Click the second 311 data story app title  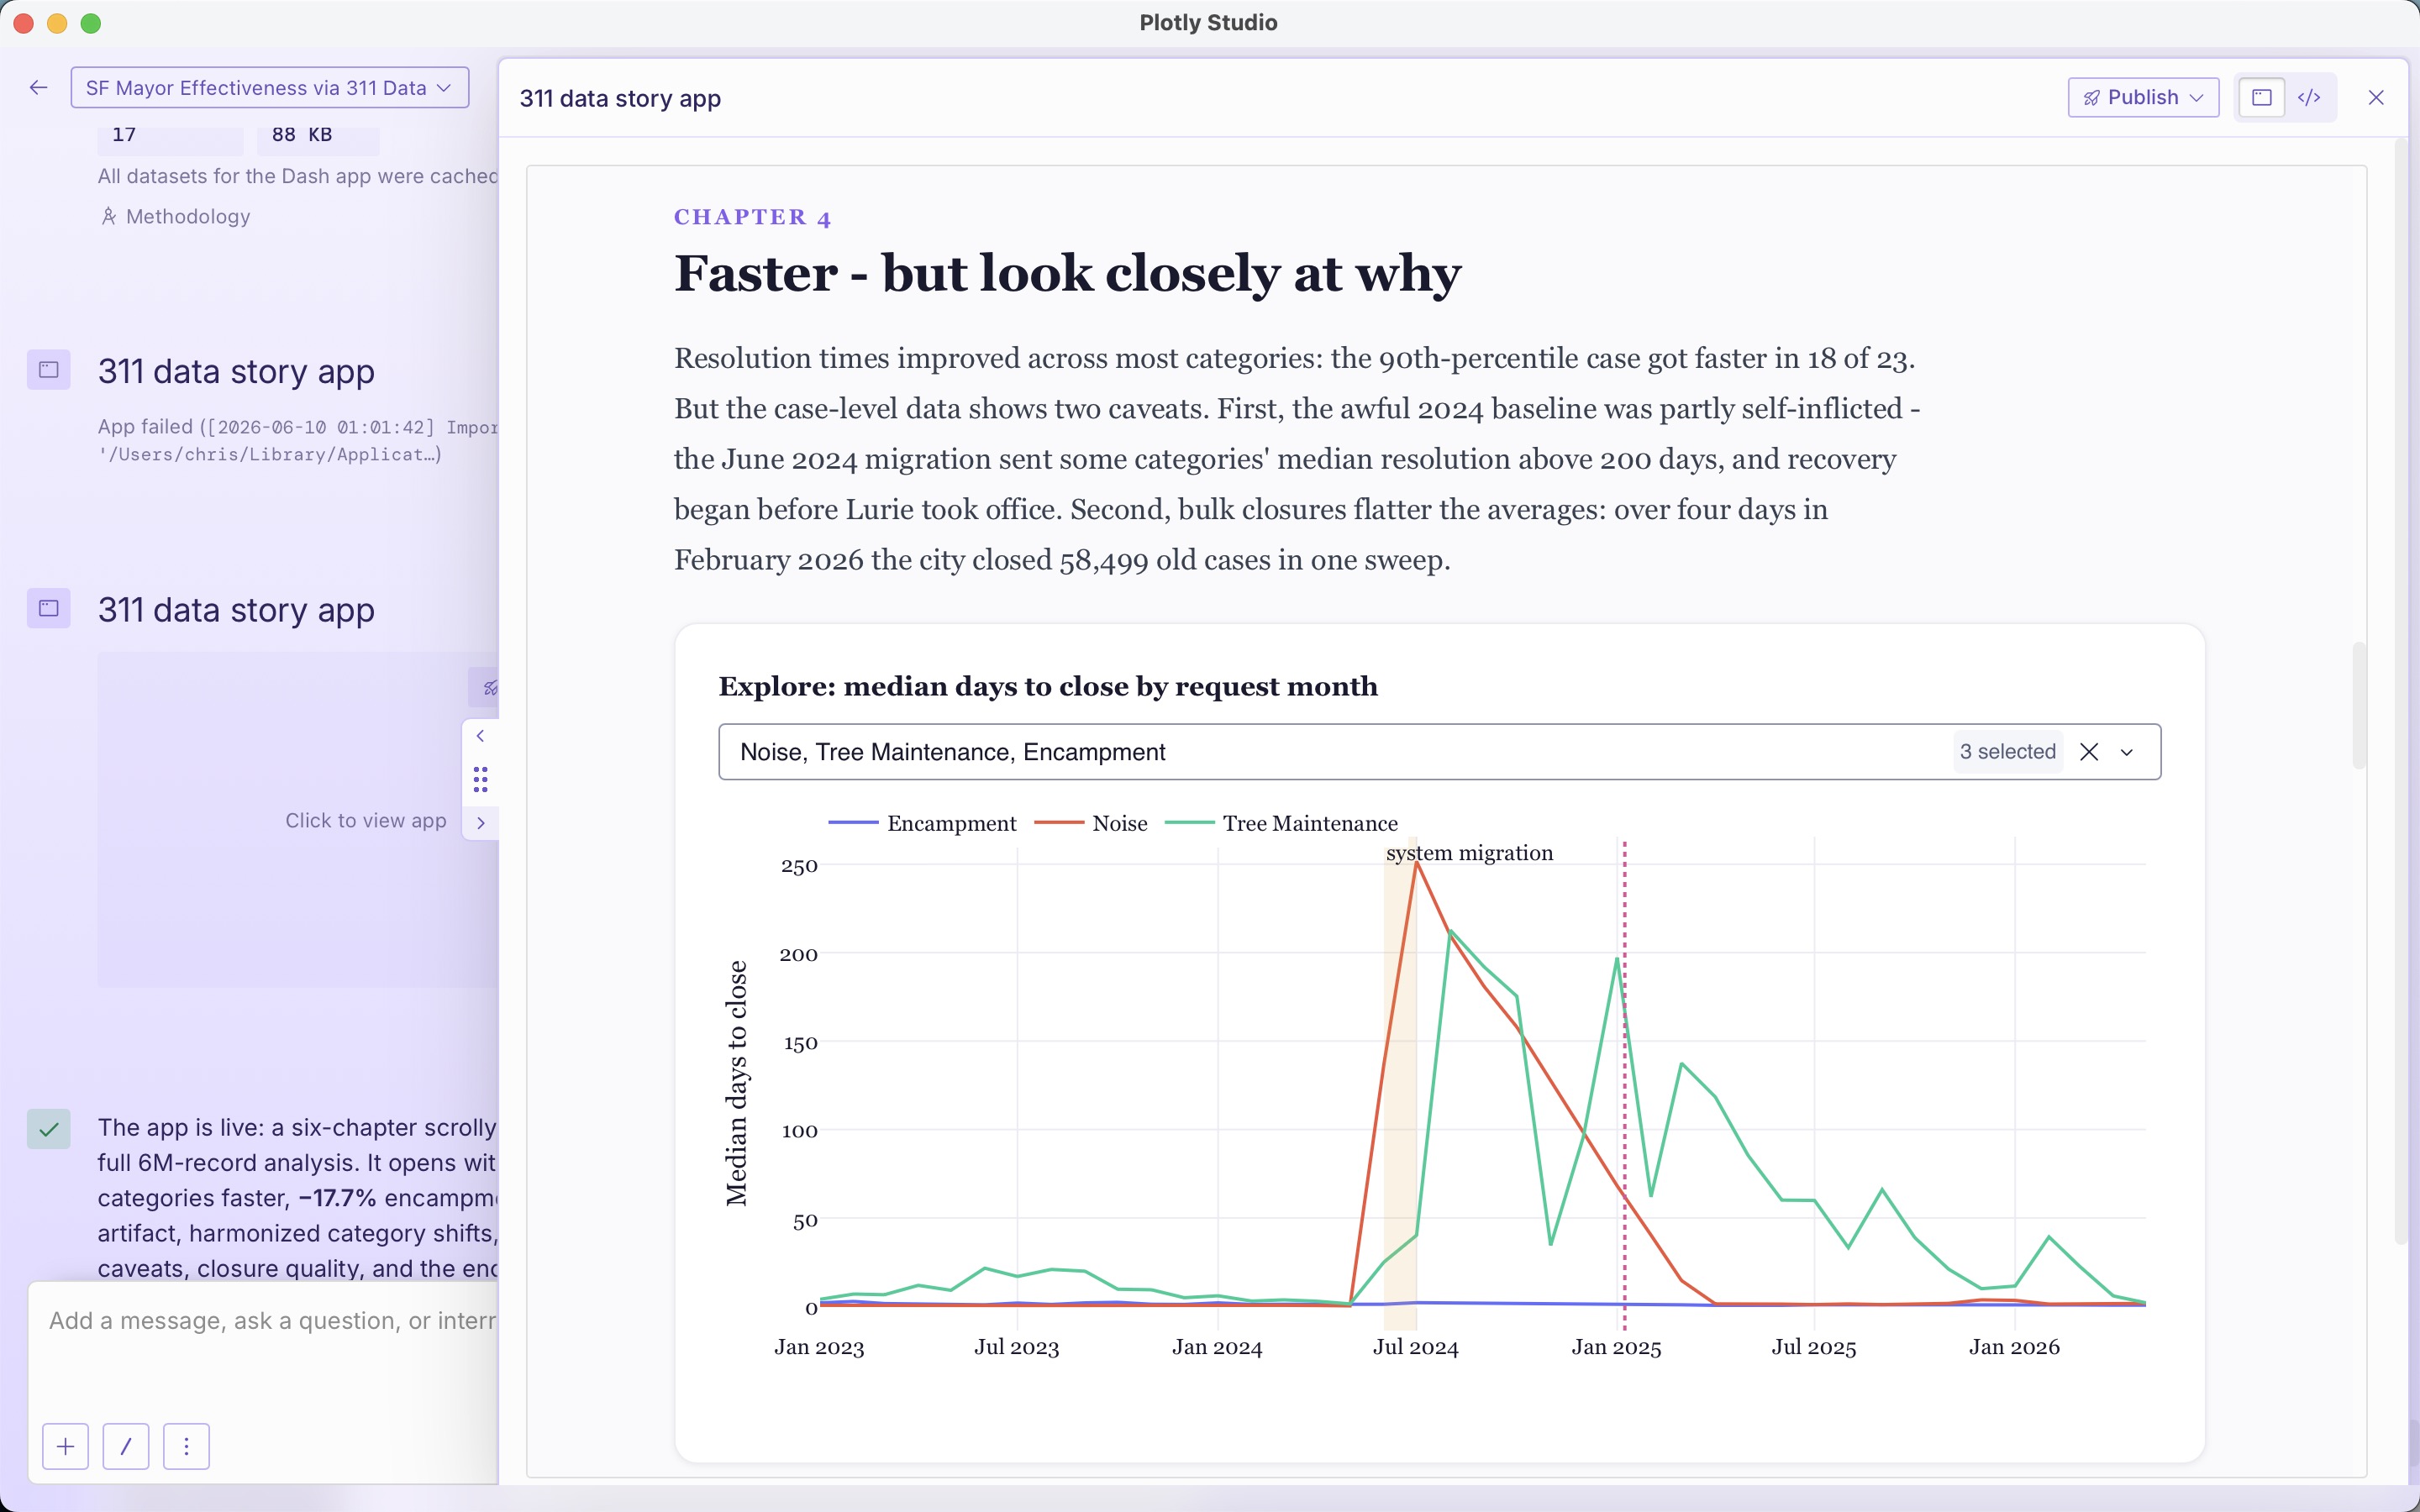[x=236, y=610]
